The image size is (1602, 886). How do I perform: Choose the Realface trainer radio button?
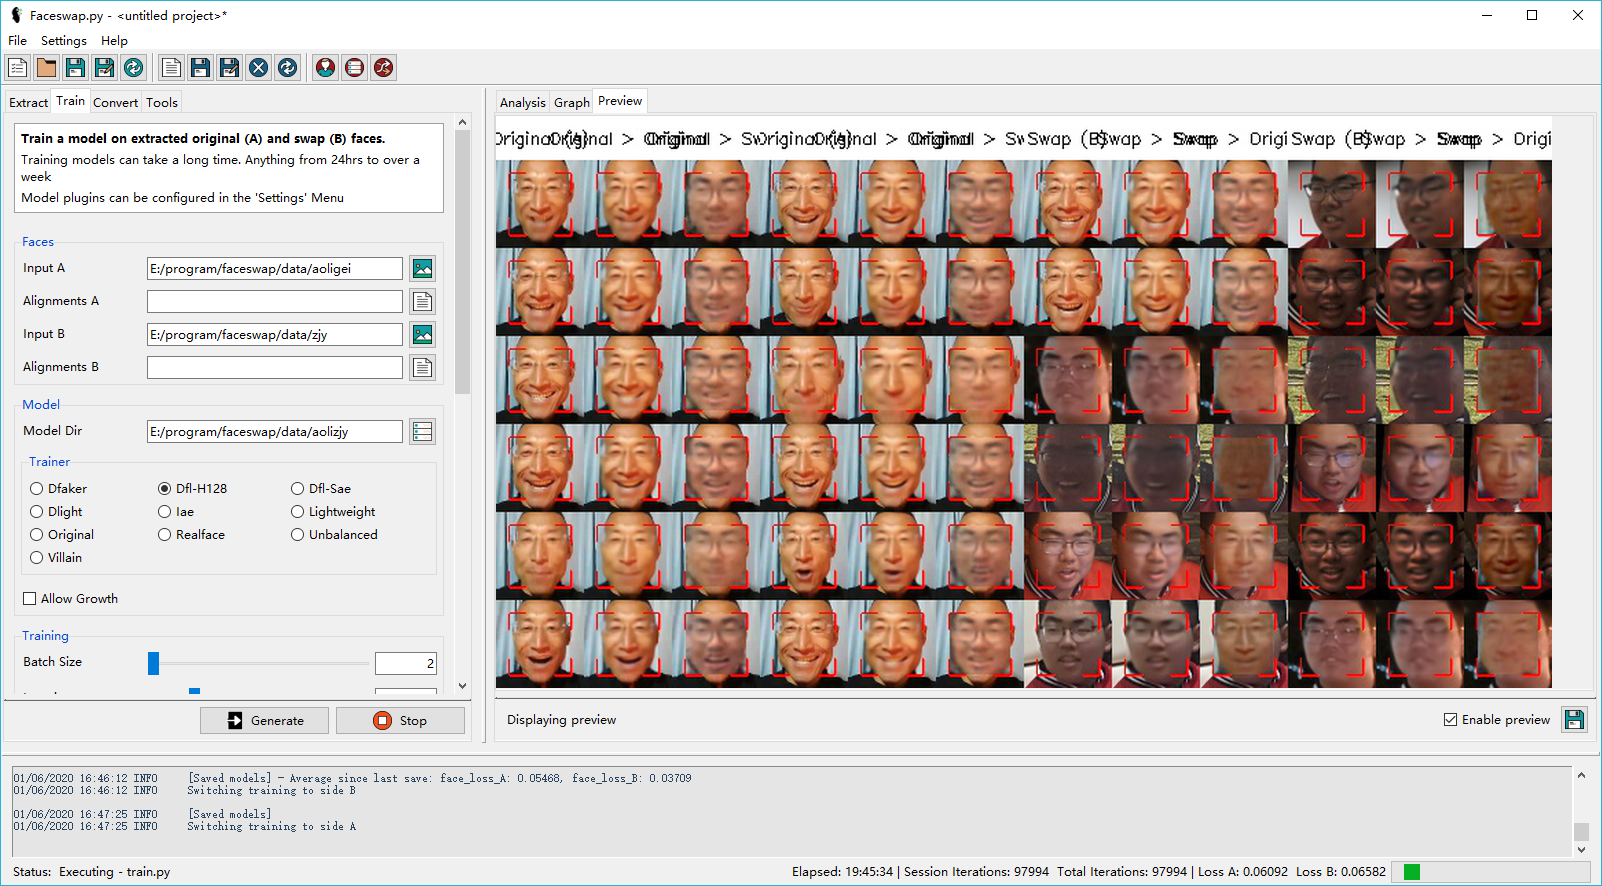point(165,535)
